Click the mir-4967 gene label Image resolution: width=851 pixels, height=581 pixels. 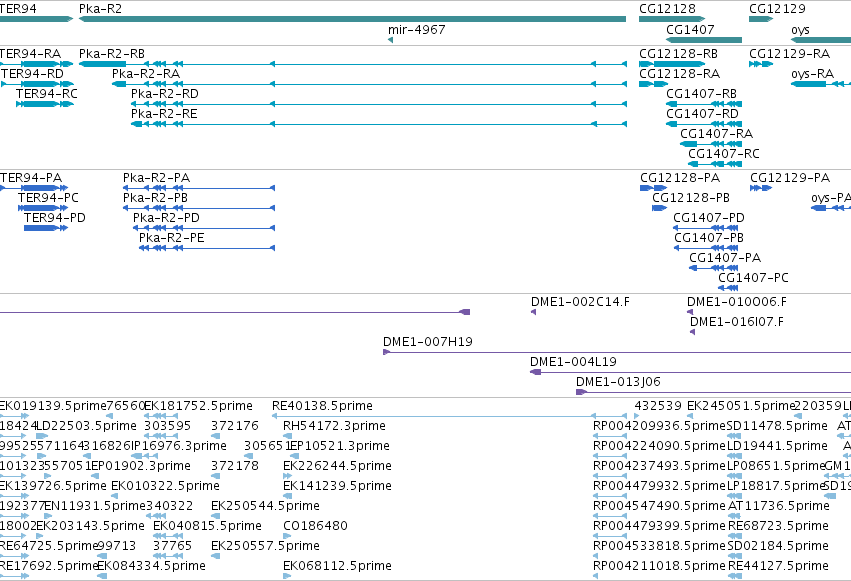point(416,29)
